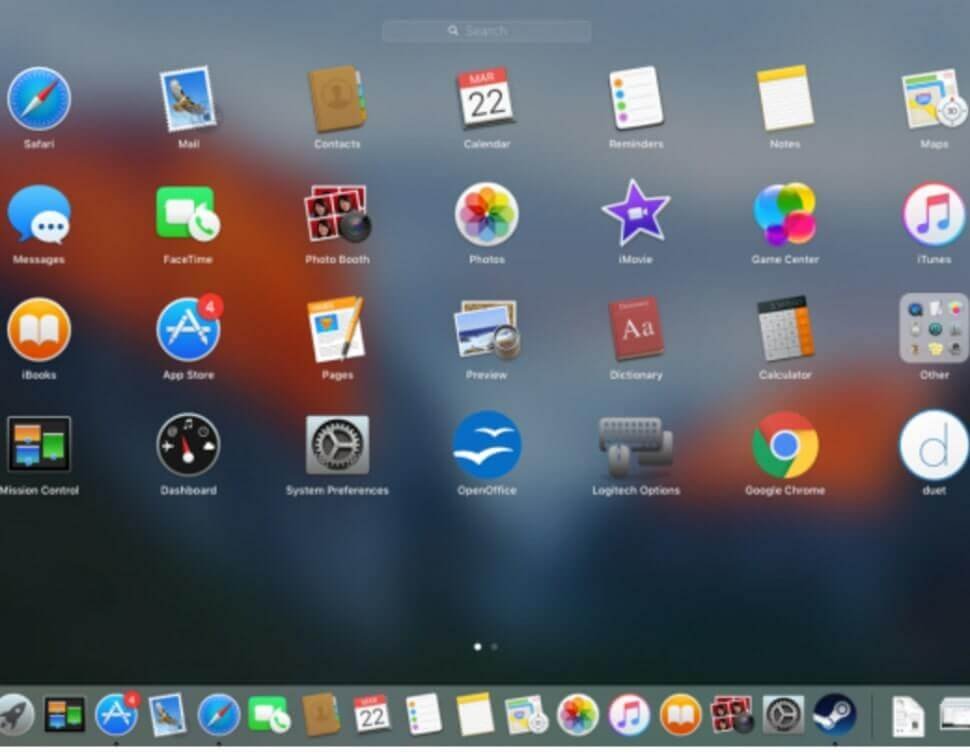Launch Mail app in Launchpad
The width and height of the screenshot is (970, 754).
(188, 99)
